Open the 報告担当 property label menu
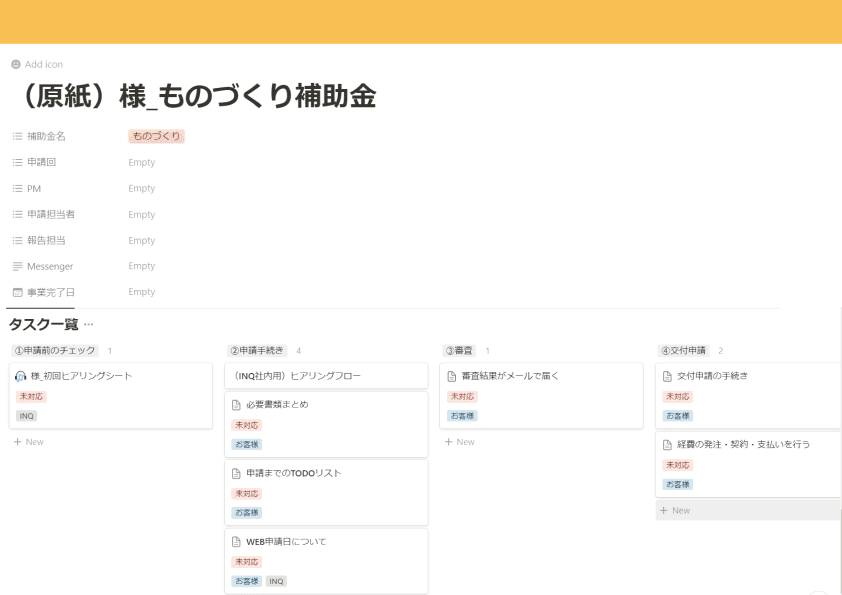 [46, 241]
